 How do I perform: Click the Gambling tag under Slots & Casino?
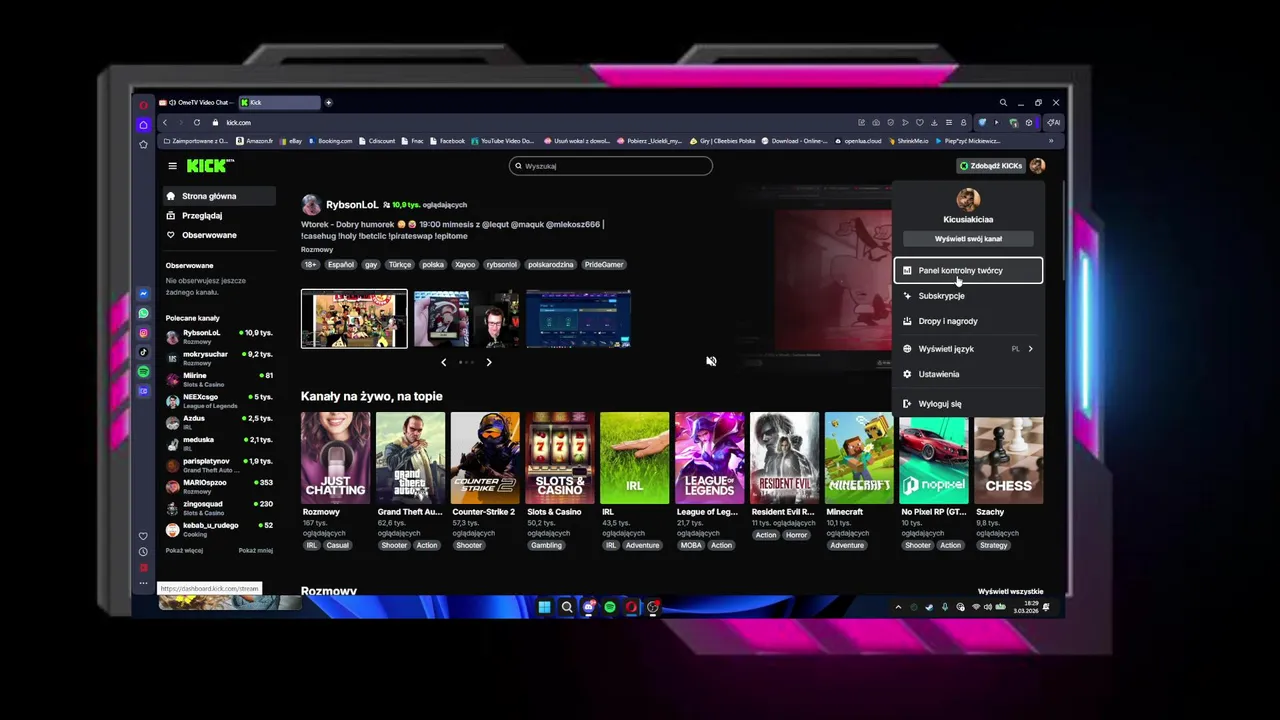(x=546, y=546)
